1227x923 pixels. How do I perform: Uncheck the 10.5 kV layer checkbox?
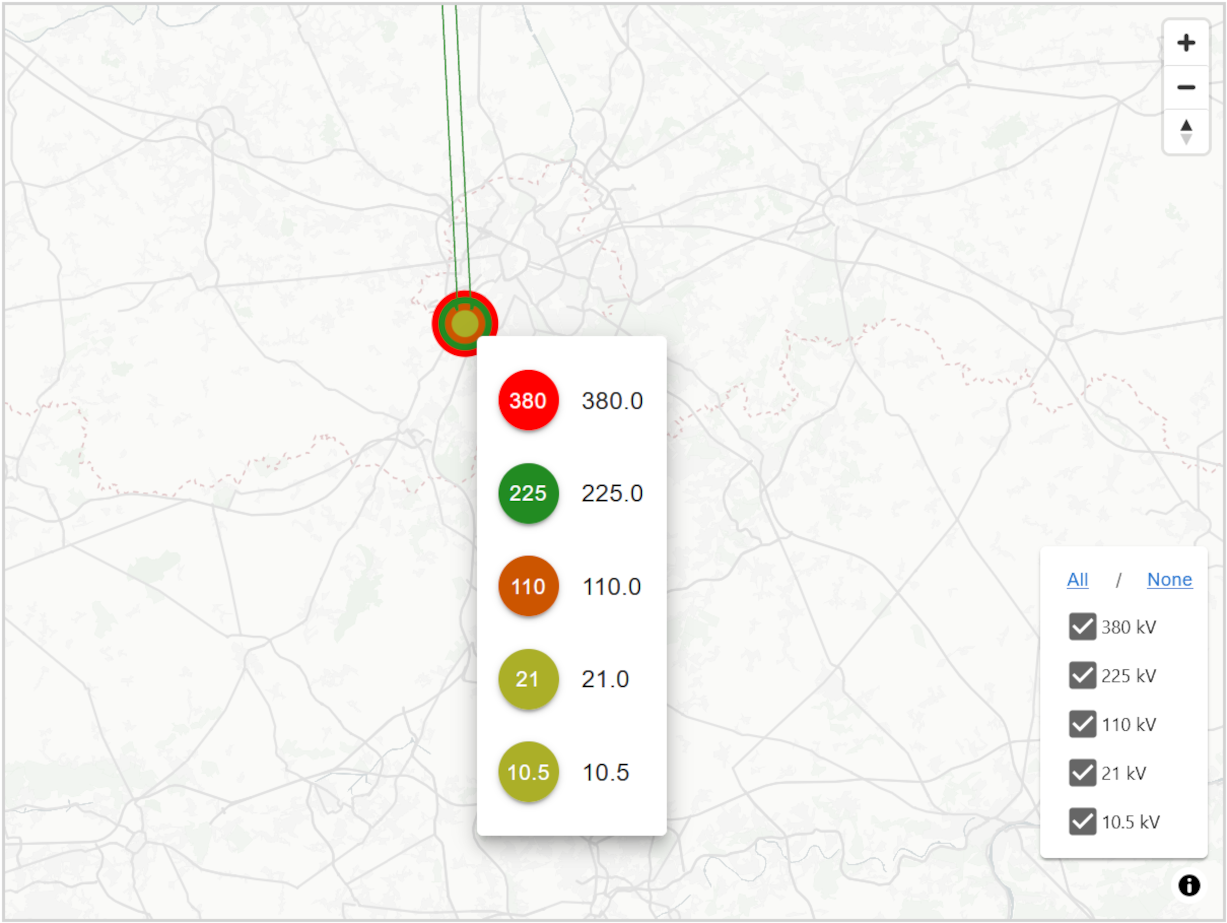[x=1083, y=822]
